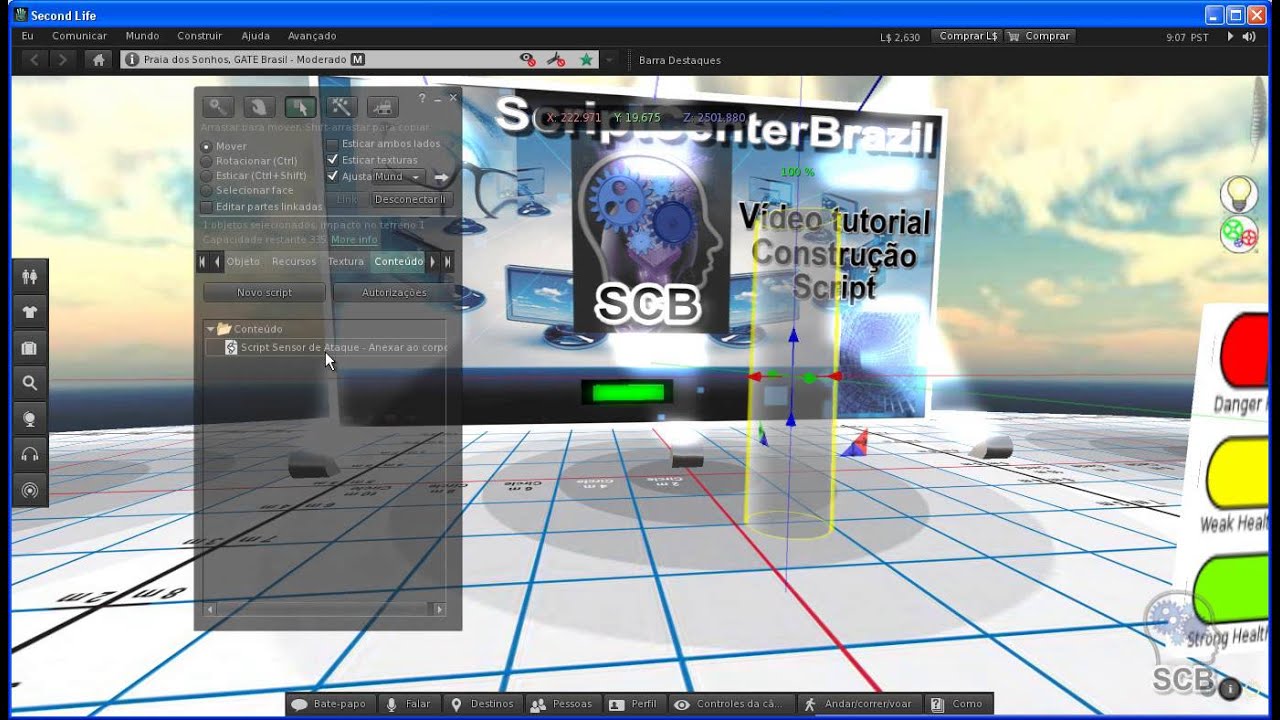Switch to the Recursos tab
Image resolution: width=1280 pixels, height=720 pixels.
(294, 262)
